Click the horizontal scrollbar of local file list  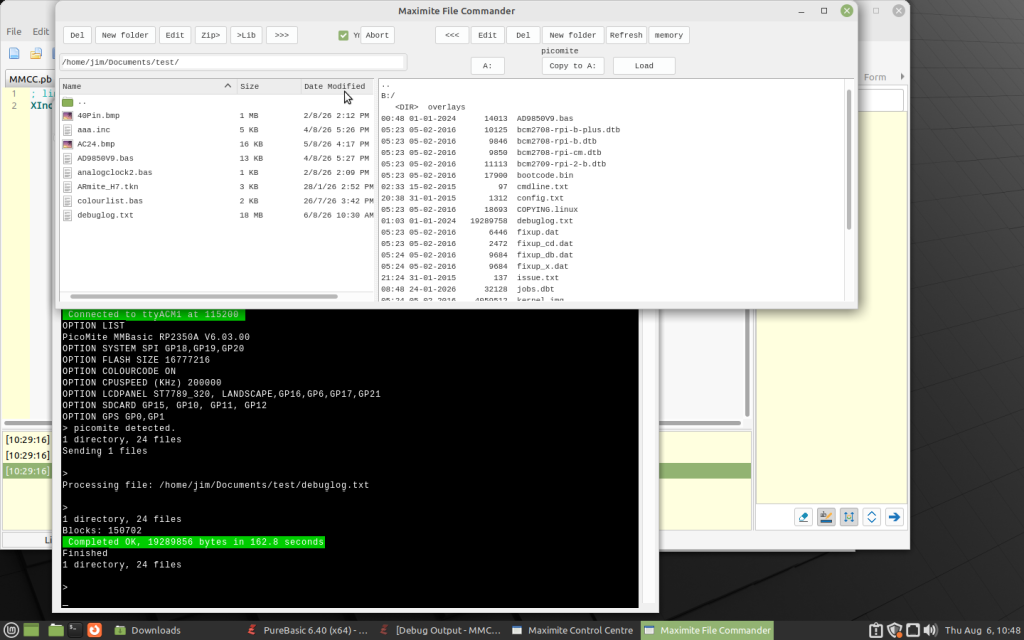click(204, 296)
